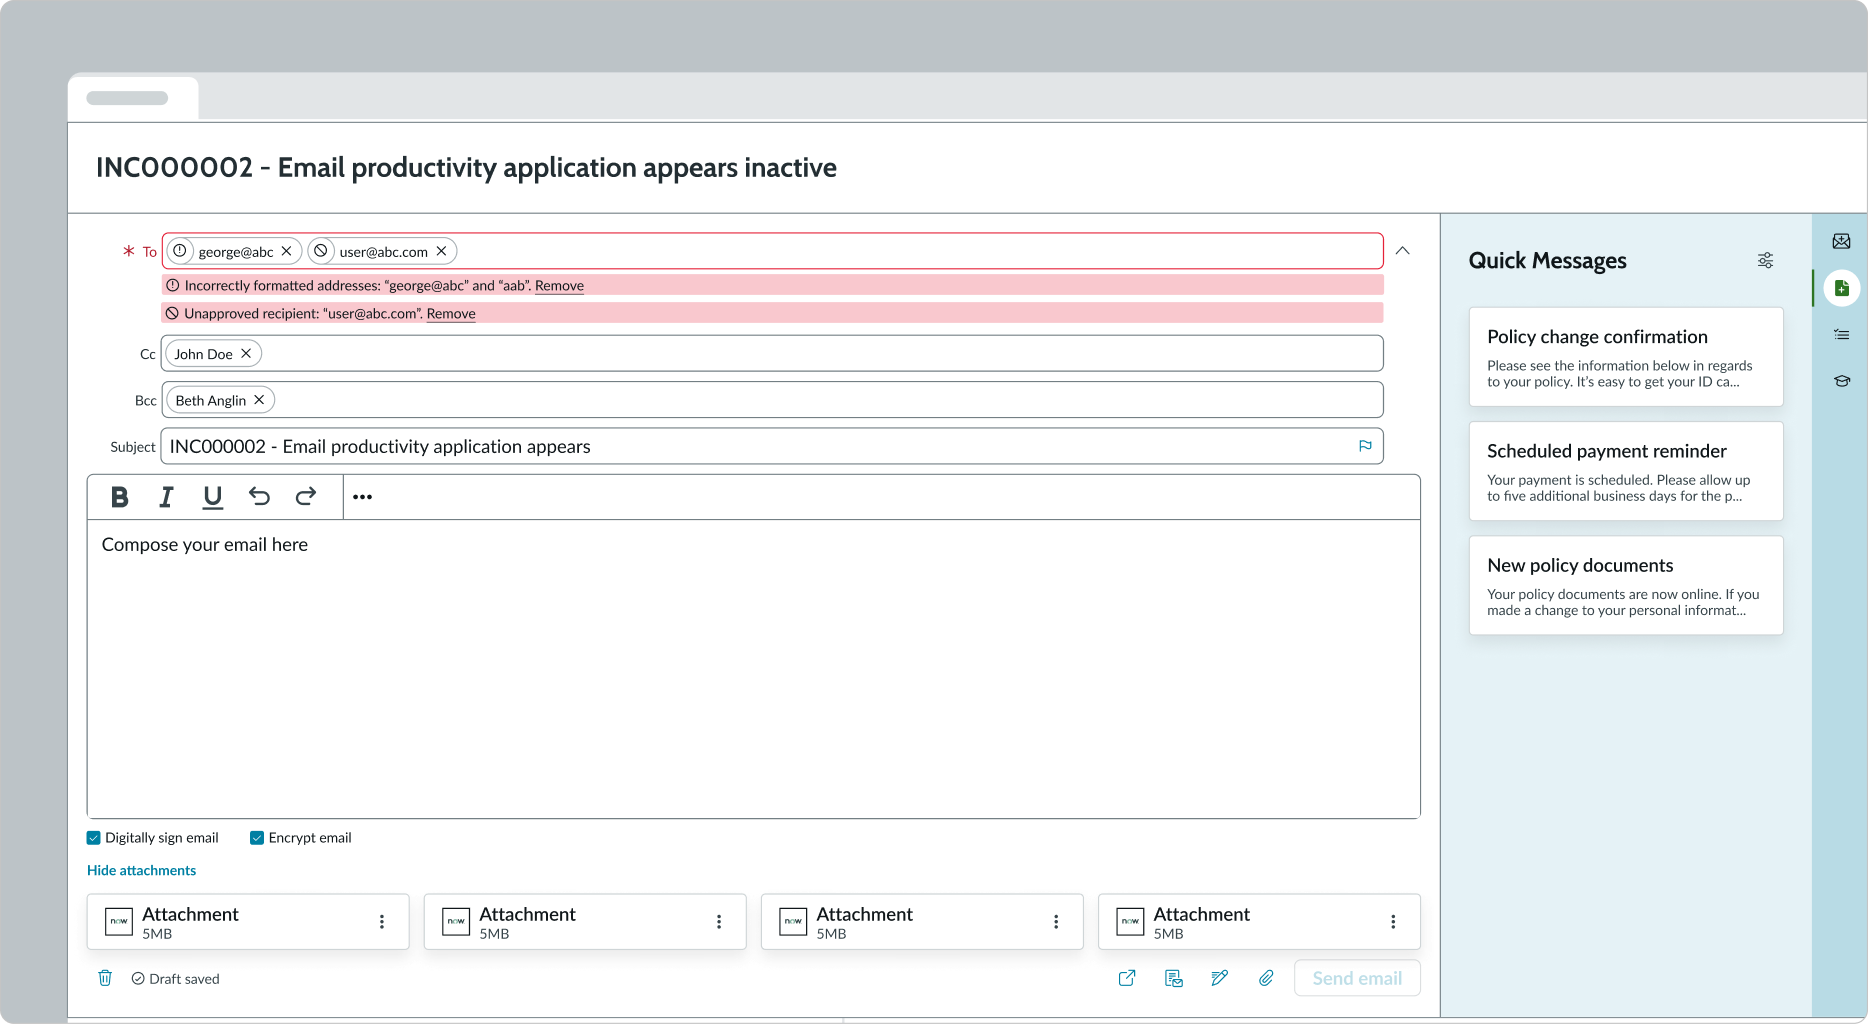Click the undo icon in the editor toolbar
The height and width of the screenshot is (1024, 1868).
tap(259, 497)
